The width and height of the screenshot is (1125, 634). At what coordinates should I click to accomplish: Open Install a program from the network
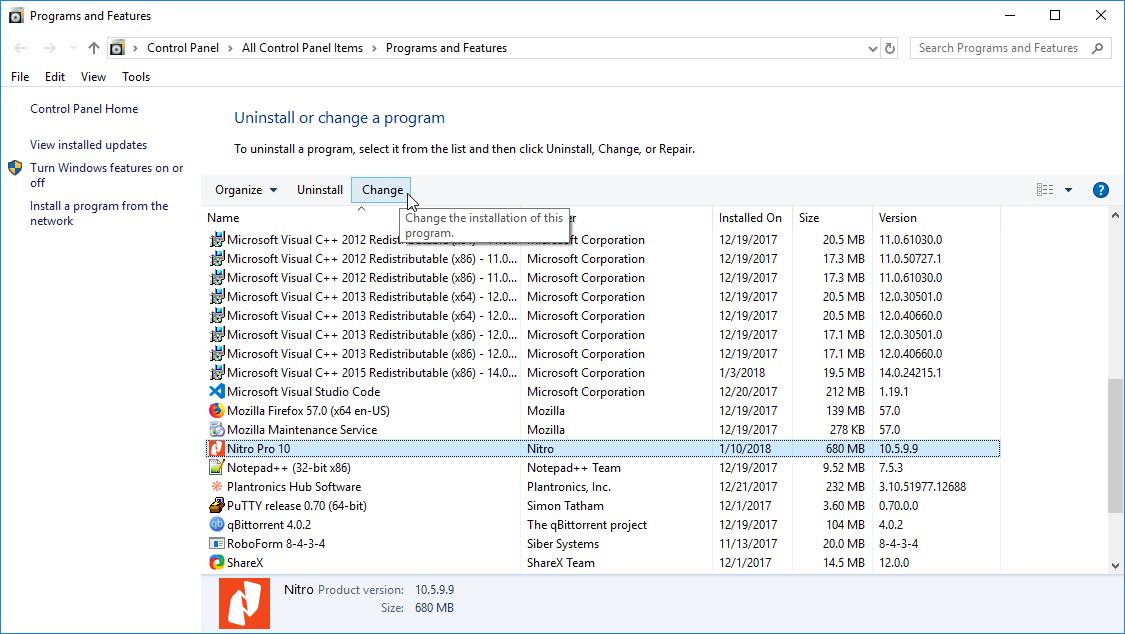pyautogui.click(x=99, y=213)
